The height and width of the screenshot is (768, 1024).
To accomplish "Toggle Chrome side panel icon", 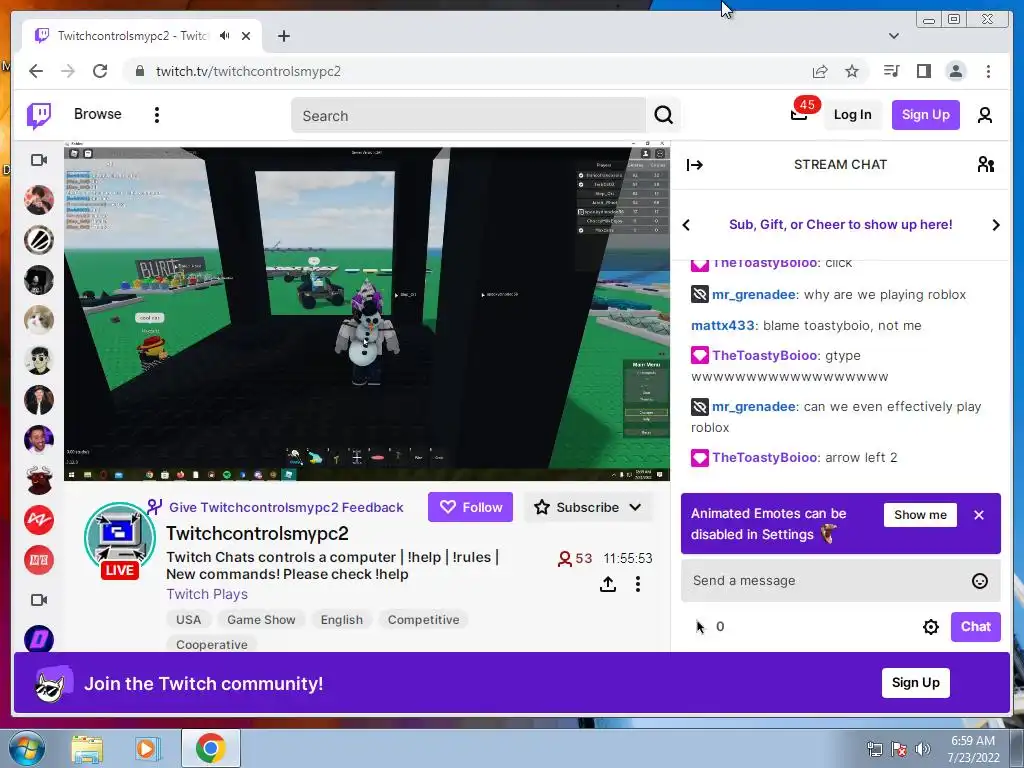I will coord(923,71).
